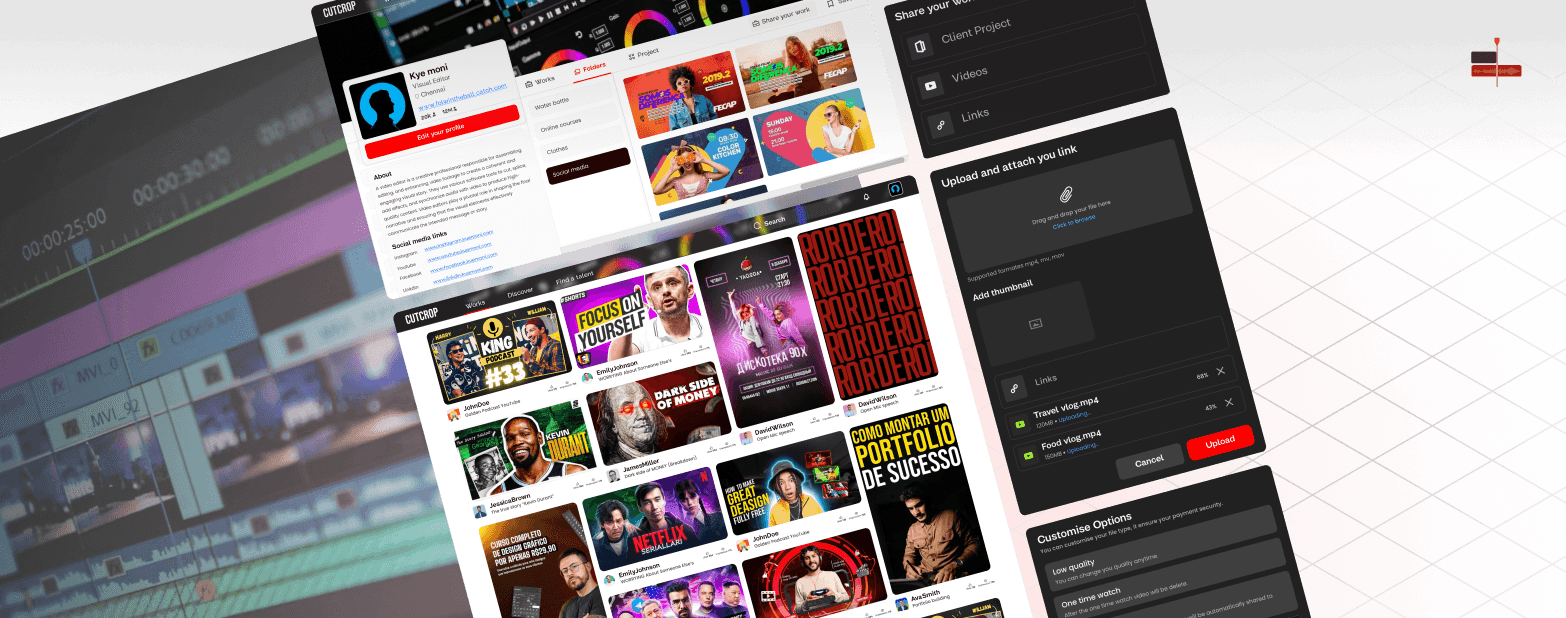Screen dimensions: 1566x618
Task: Open the Kevin Durant thumbnail
Action: click(526, 450)
